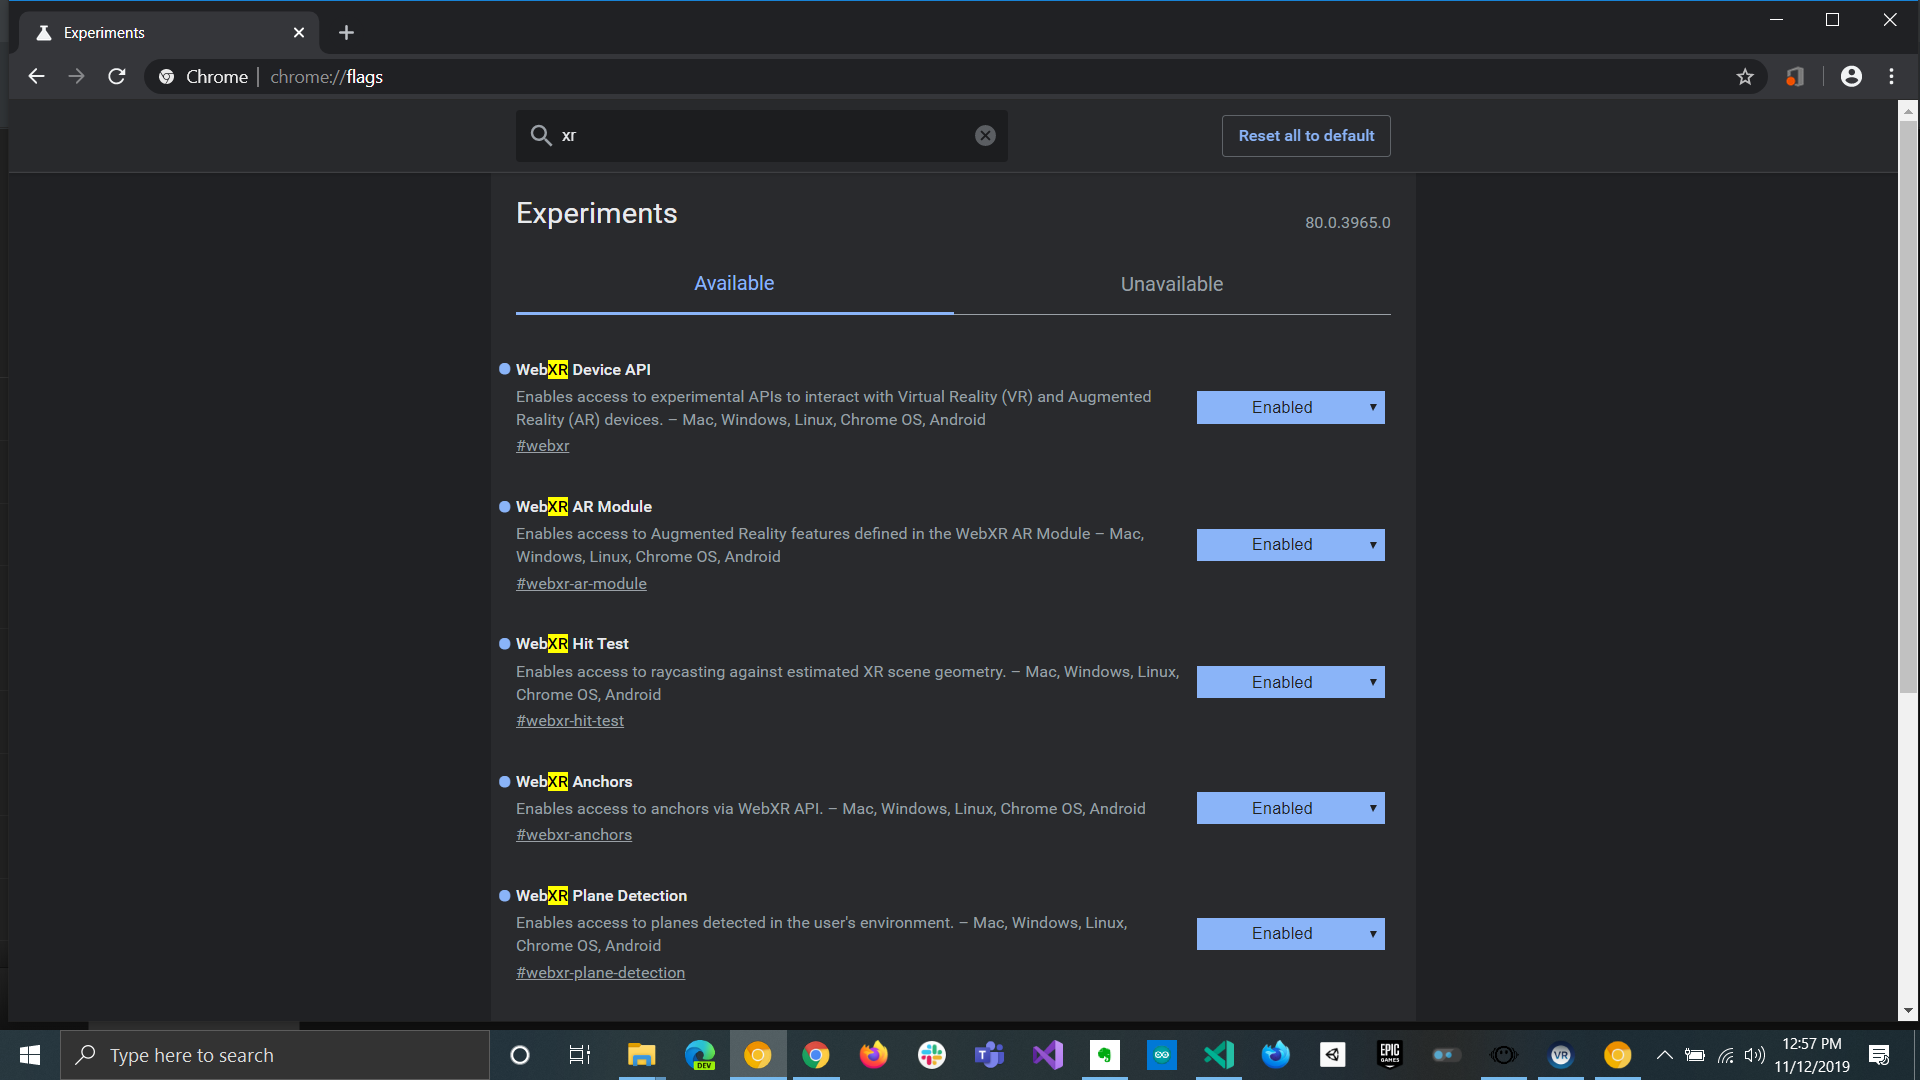1920x1080 pixels.
Task: Click inside the search flags field
Action: 760,136
